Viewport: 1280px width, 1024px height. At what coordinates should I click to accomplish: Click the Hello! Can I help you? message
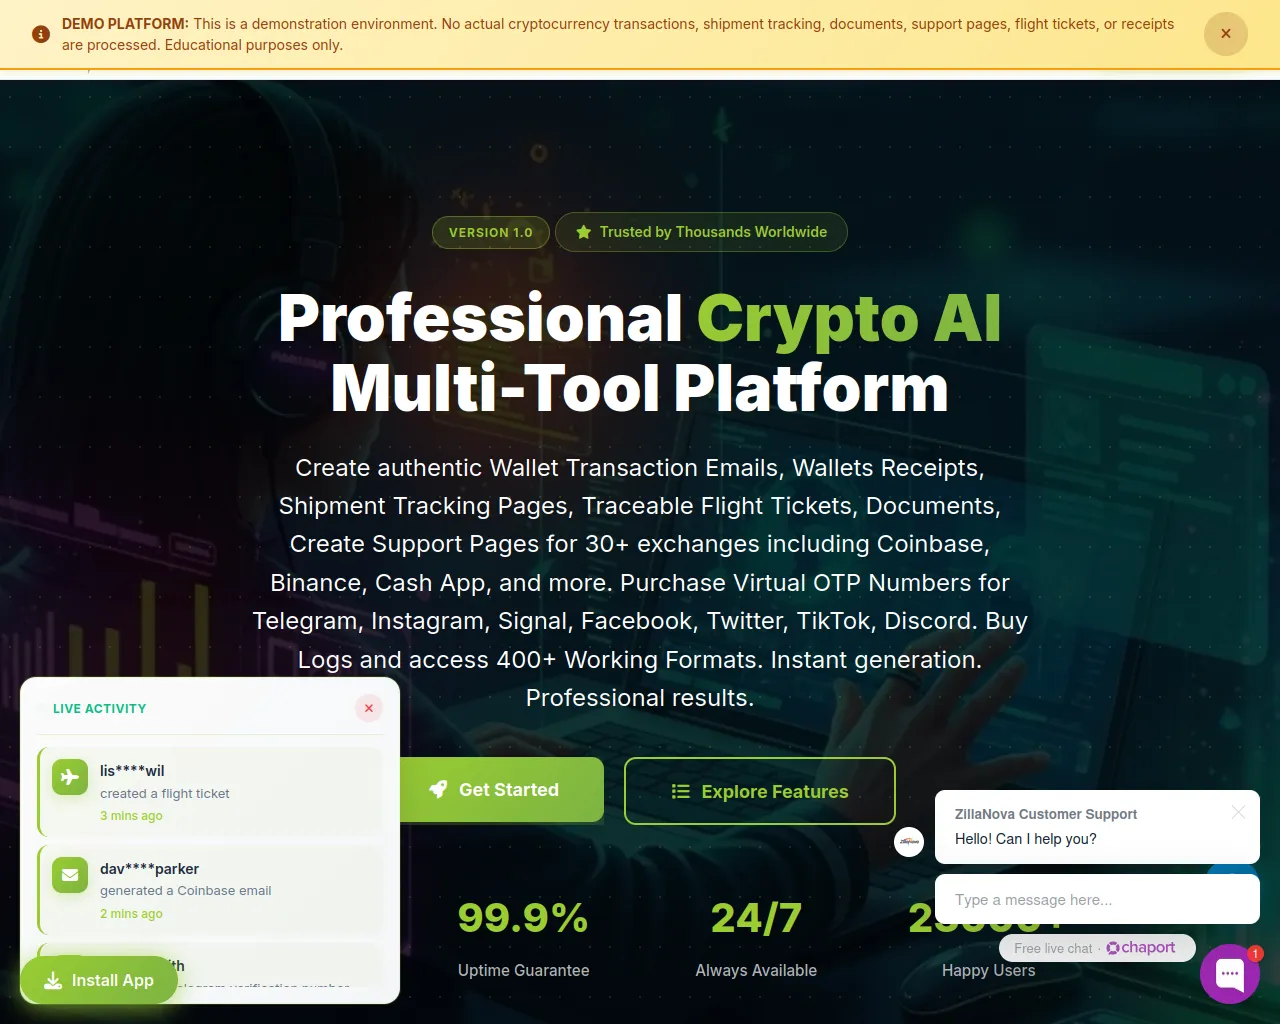click(1026, 839)
